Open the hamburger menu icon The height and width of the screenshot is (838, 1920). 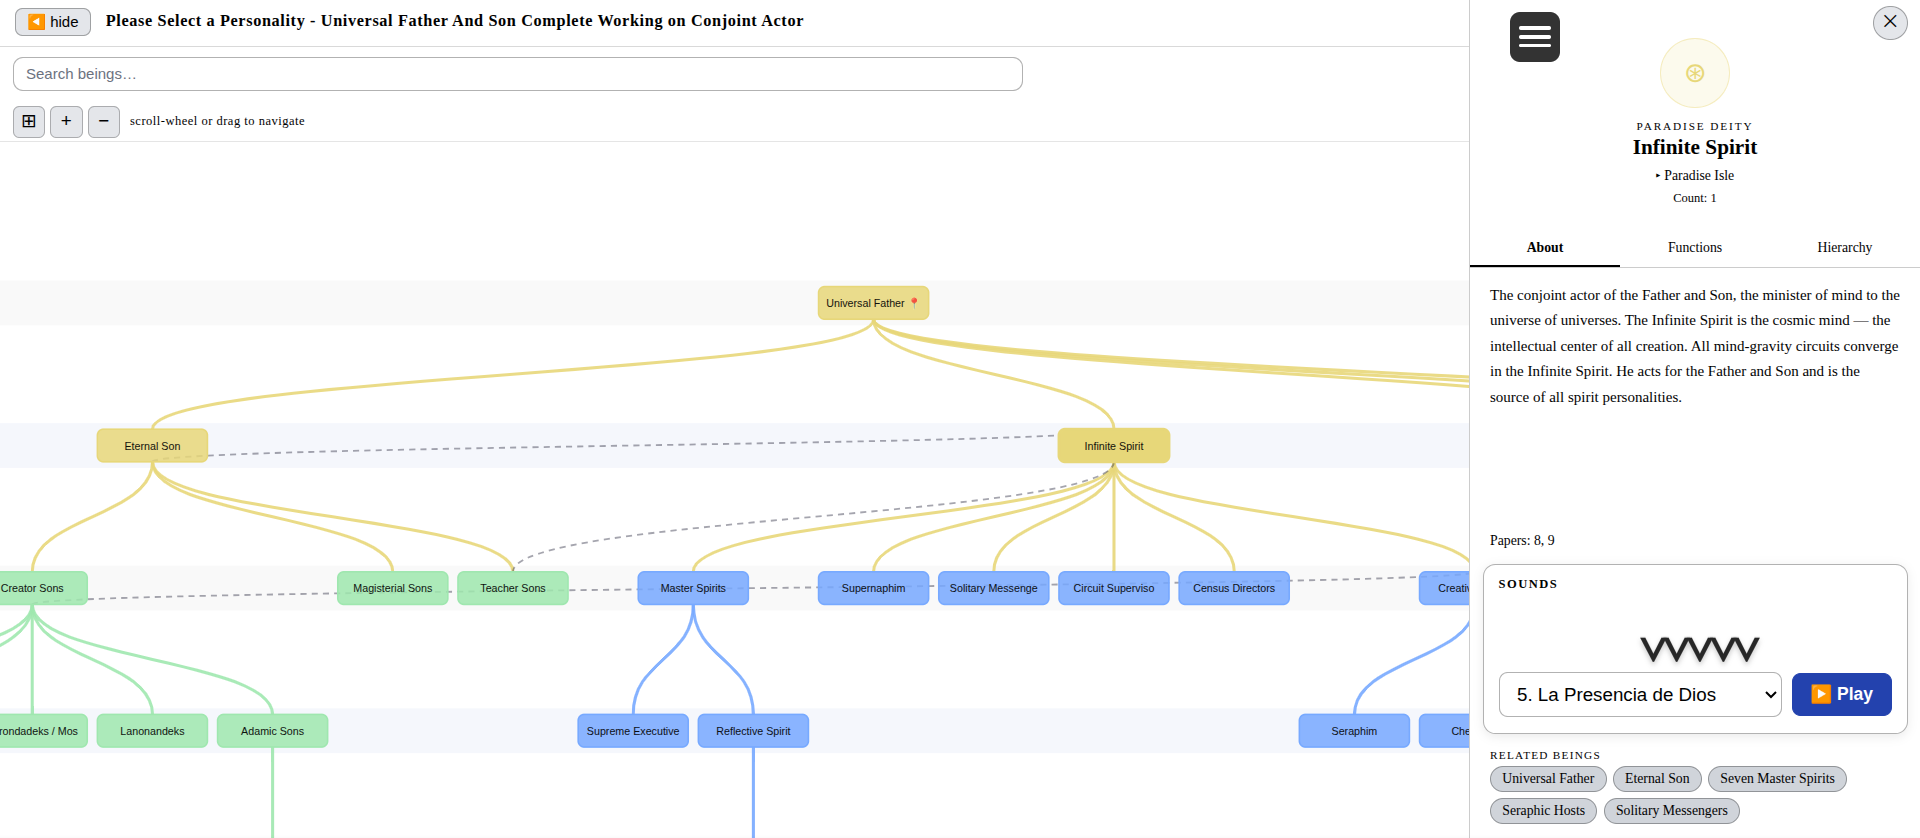click(x=1534, y=37)
